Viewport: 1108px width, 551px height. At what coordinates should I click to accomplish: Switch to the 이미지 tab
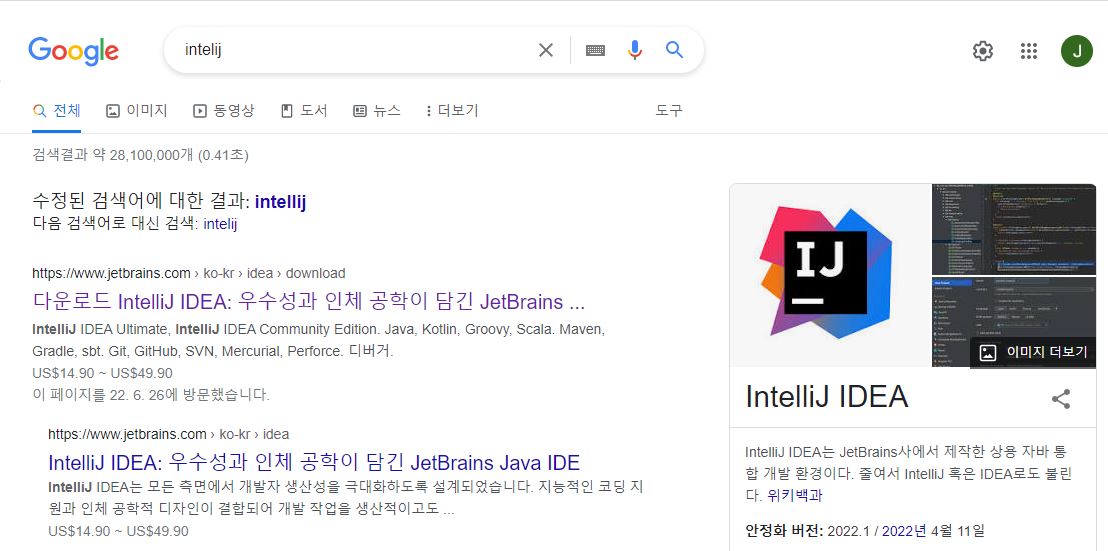[x=136, y=111]
